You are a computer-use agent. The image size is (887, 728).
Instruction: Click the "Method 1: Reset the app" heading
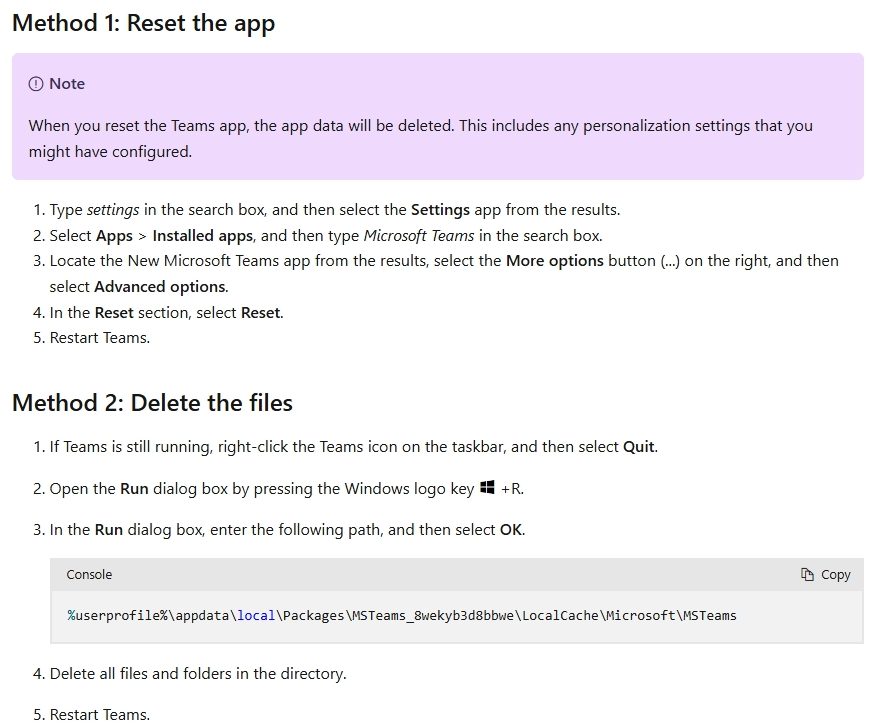144,24
